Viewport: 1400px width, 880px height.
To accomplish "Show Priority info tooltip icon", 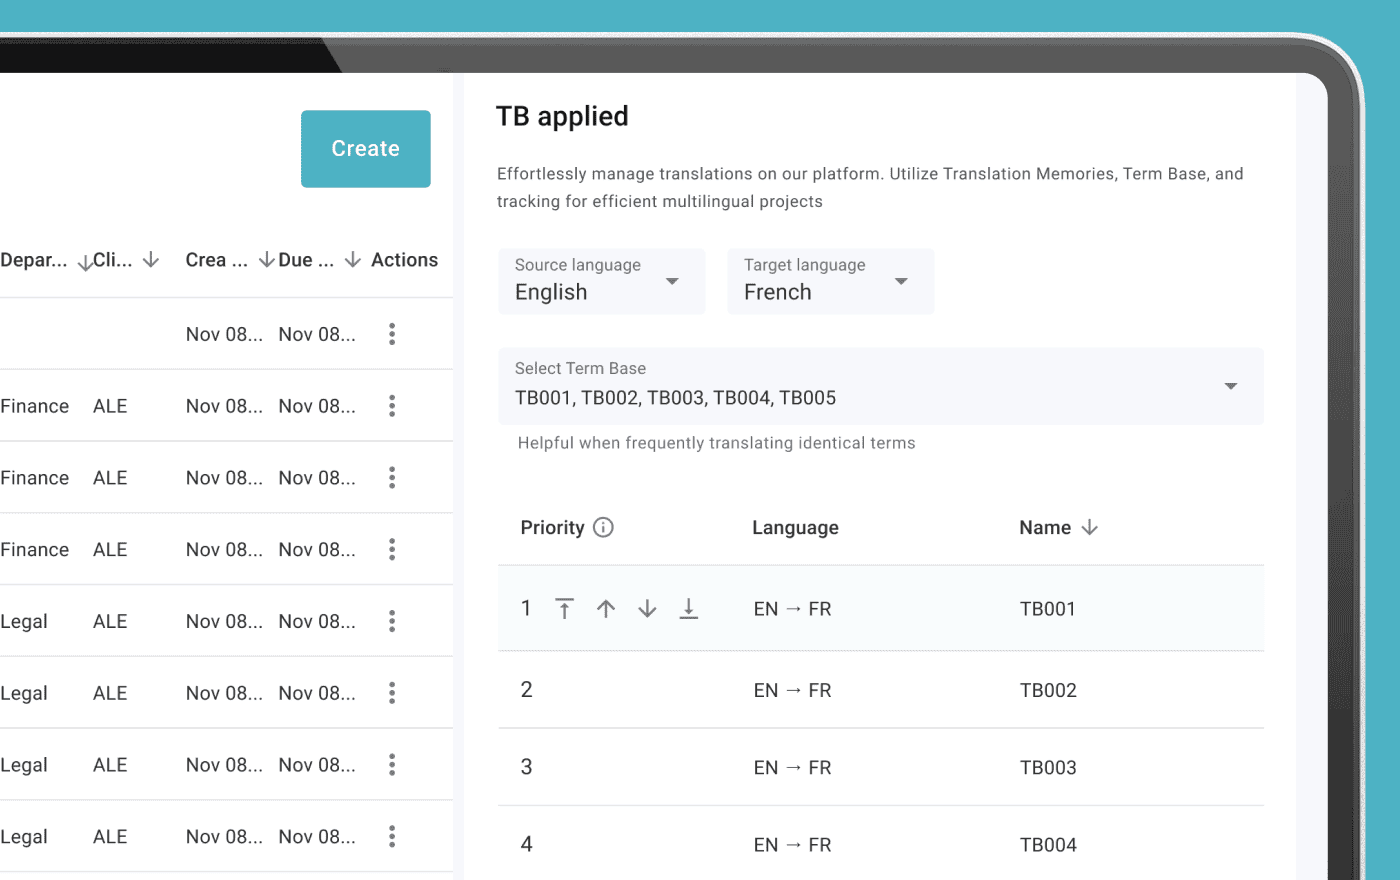I will 603,528.
